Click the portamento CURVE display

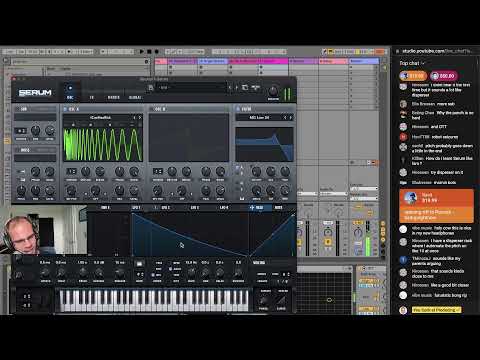tap(281, 300)
